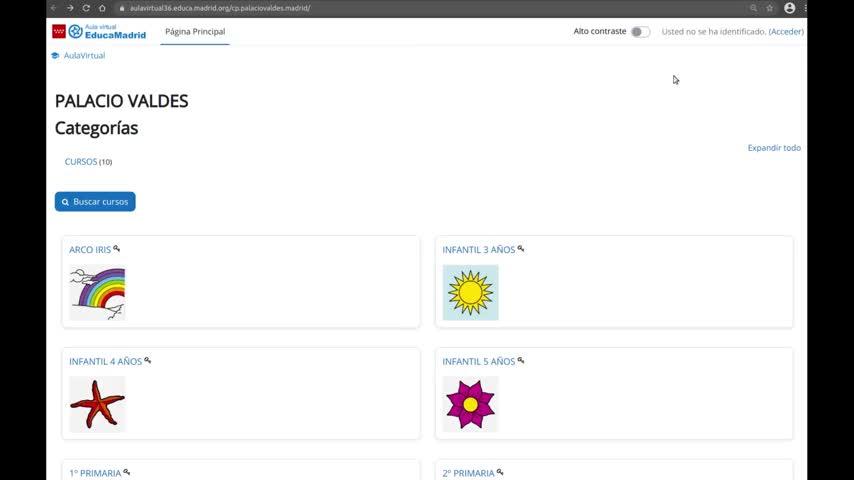Open the AulaVirtual breadcrumb link
The image size is (854, 480).
(84, 56)
